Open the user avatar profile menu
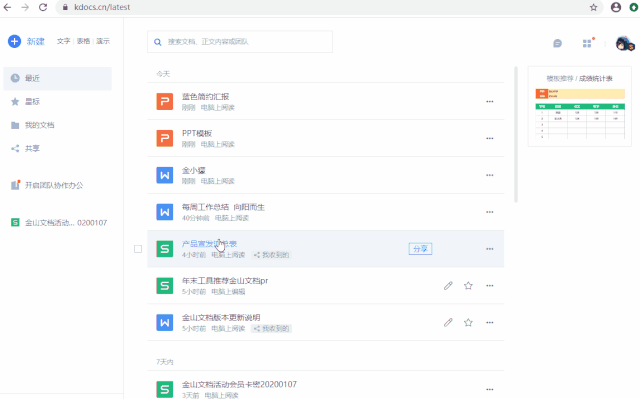This screenshot has width=640, height=399. 624,43
